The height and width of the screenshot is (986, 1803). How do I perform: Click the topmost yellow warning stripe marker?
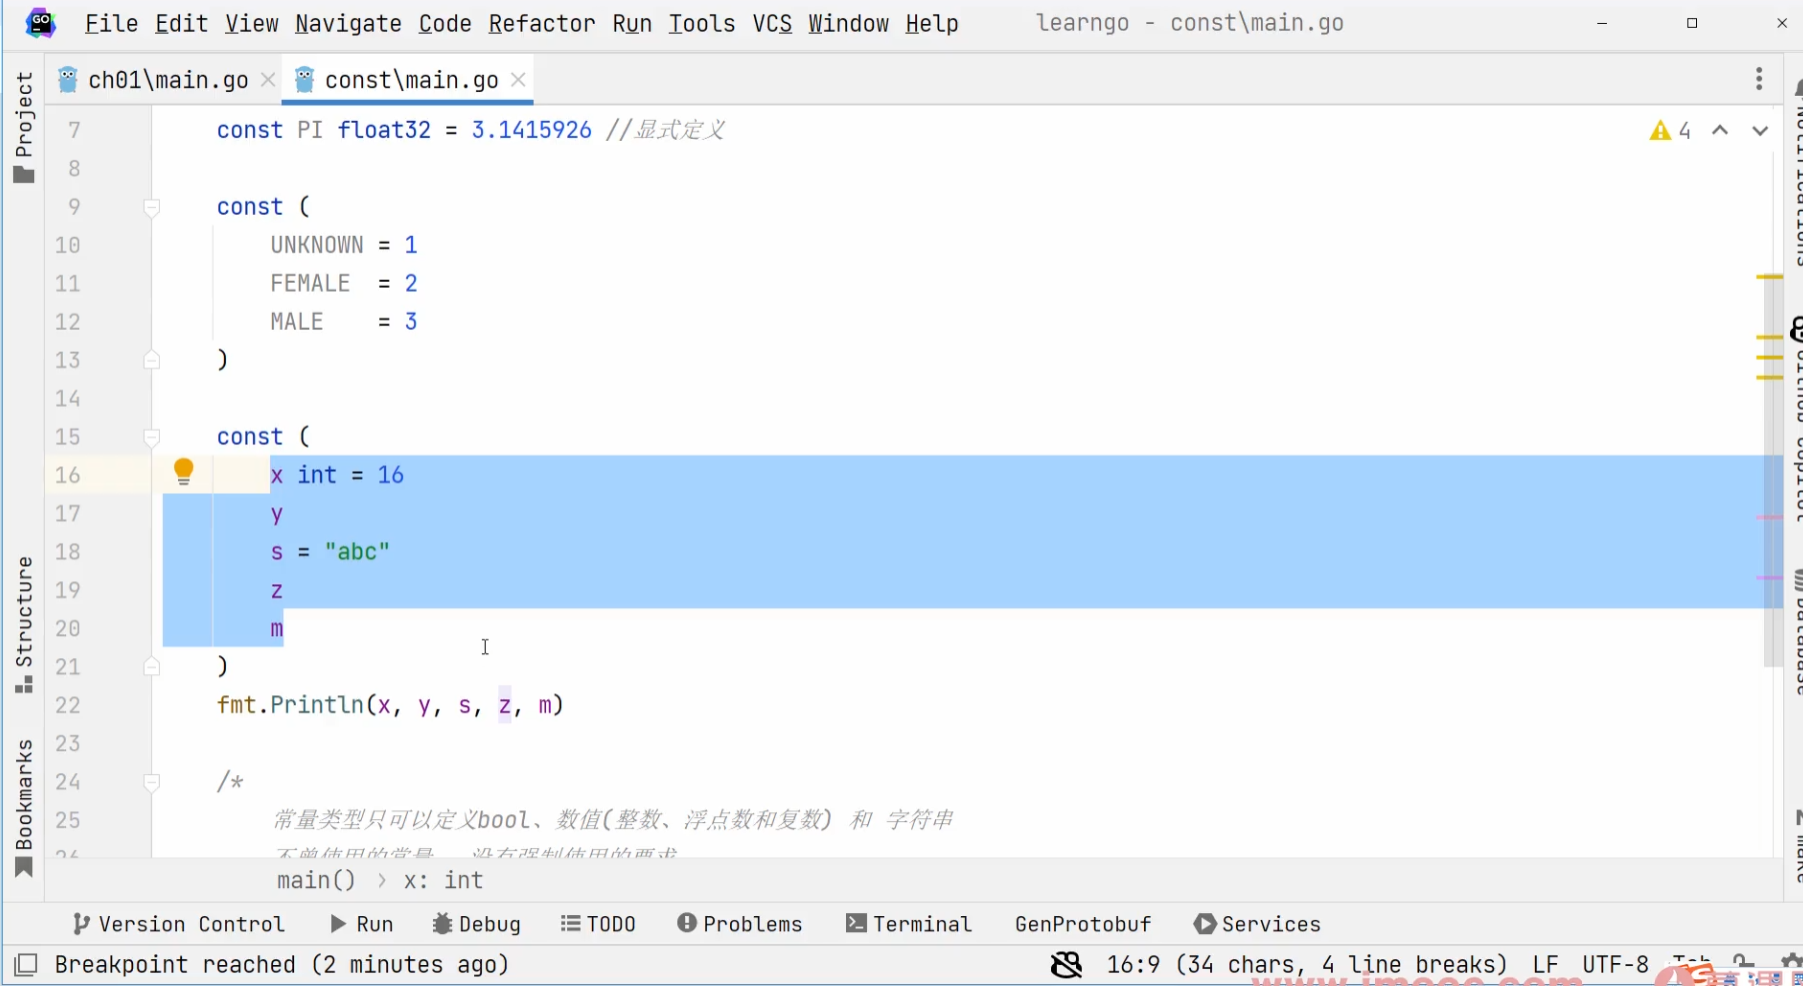(1769, 277)
